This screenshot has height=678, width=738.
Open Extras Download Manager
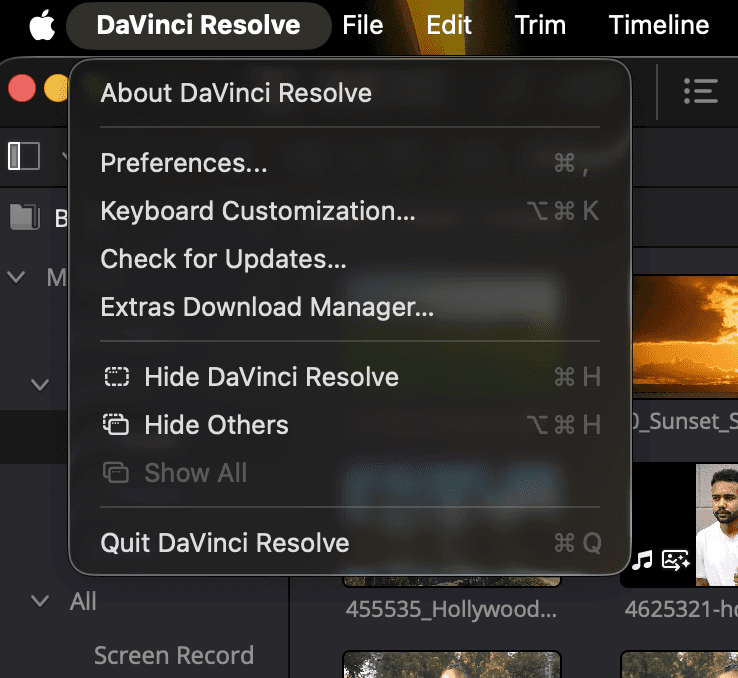[350, 307]
